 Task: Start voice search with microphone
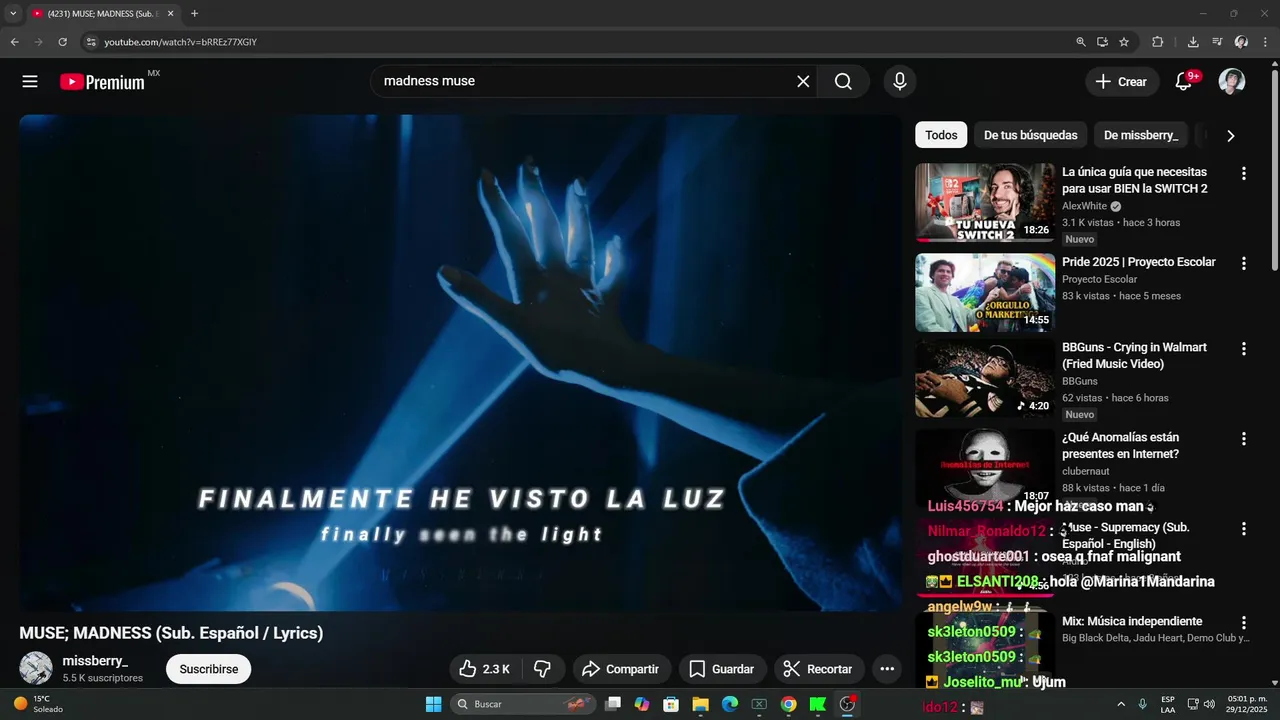pos(900,82)
